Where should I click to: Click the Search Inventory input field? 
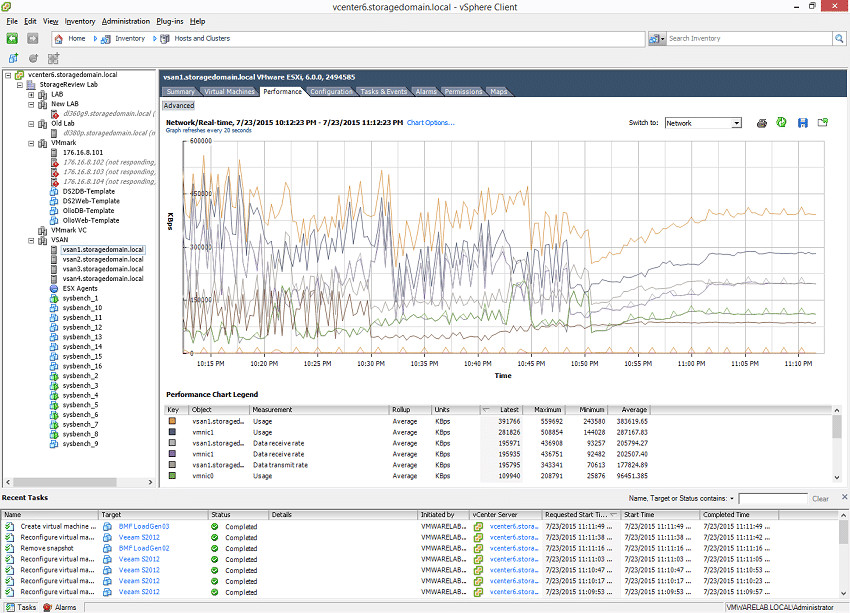click(749, 38)
